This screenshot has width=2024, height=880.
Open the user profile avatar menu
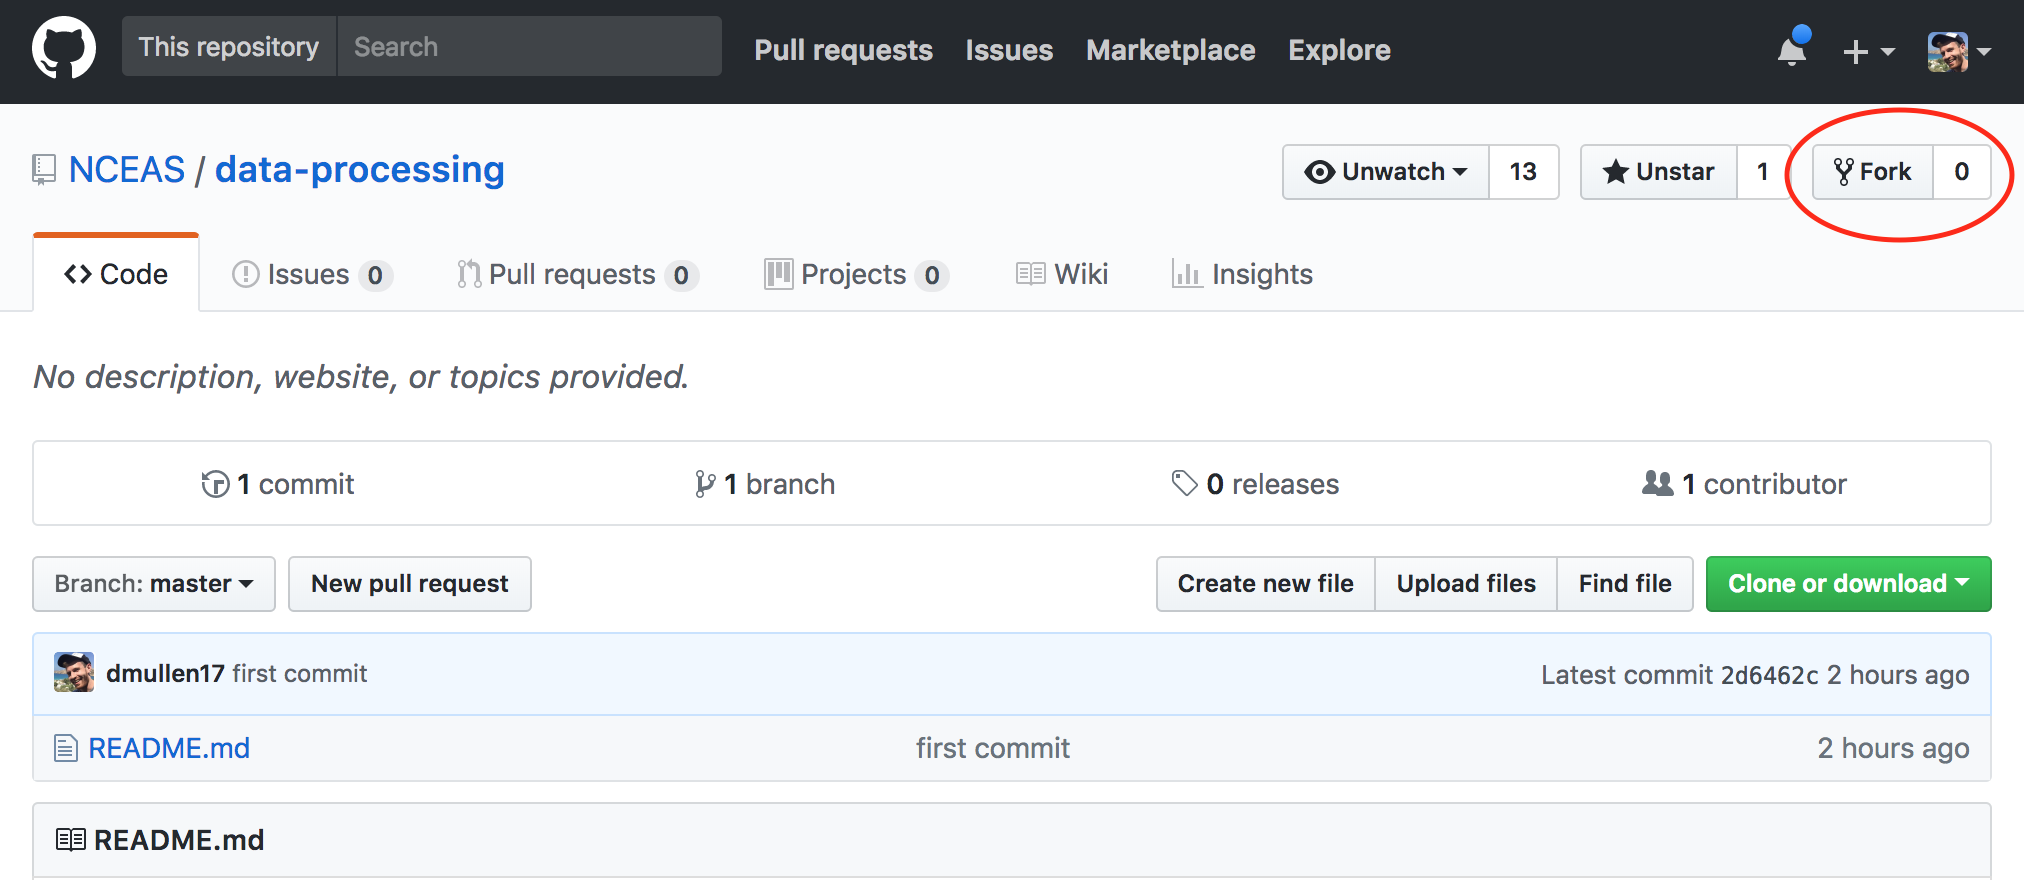(x=1958, y=51)
